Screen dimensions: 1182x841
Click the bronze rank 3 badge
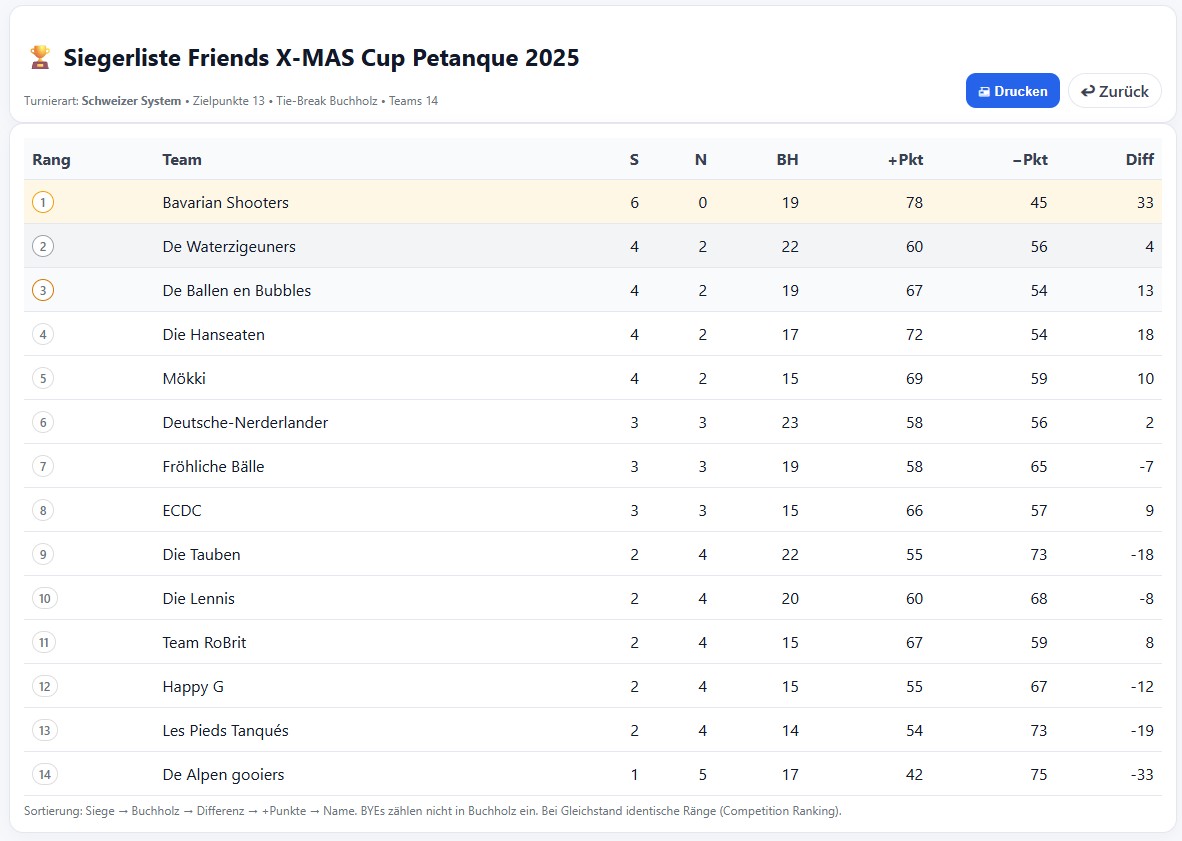43,291
